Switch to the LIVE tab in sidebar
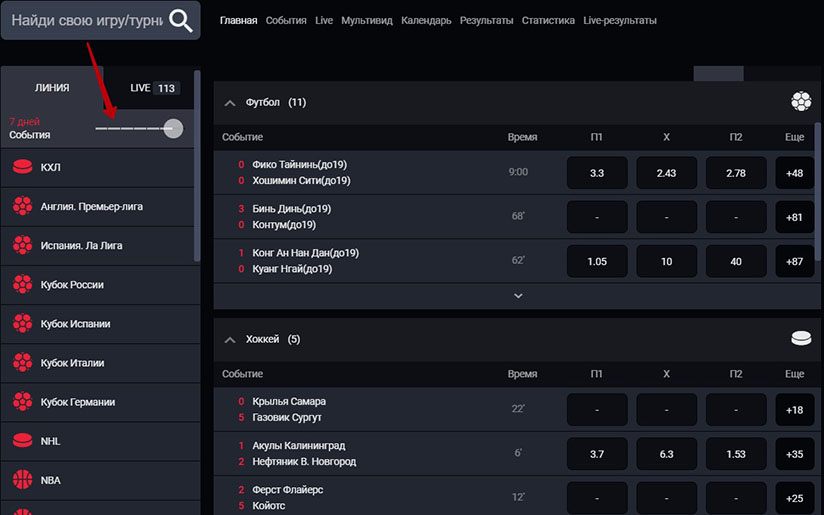The width and height of the screenshot is (824, 515). tap(153, 88)
